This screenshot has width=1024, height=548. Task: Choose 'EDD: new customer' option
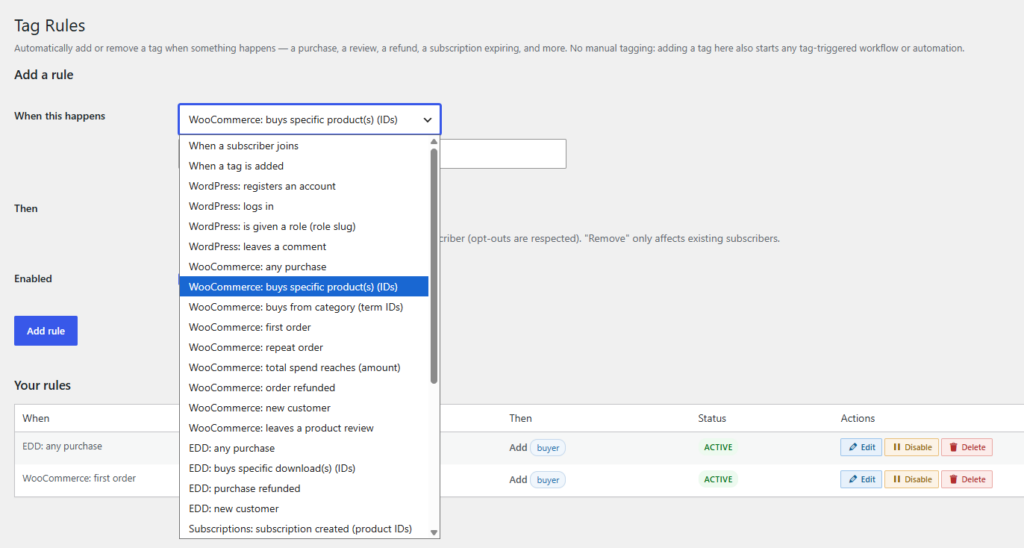point(304,509)
